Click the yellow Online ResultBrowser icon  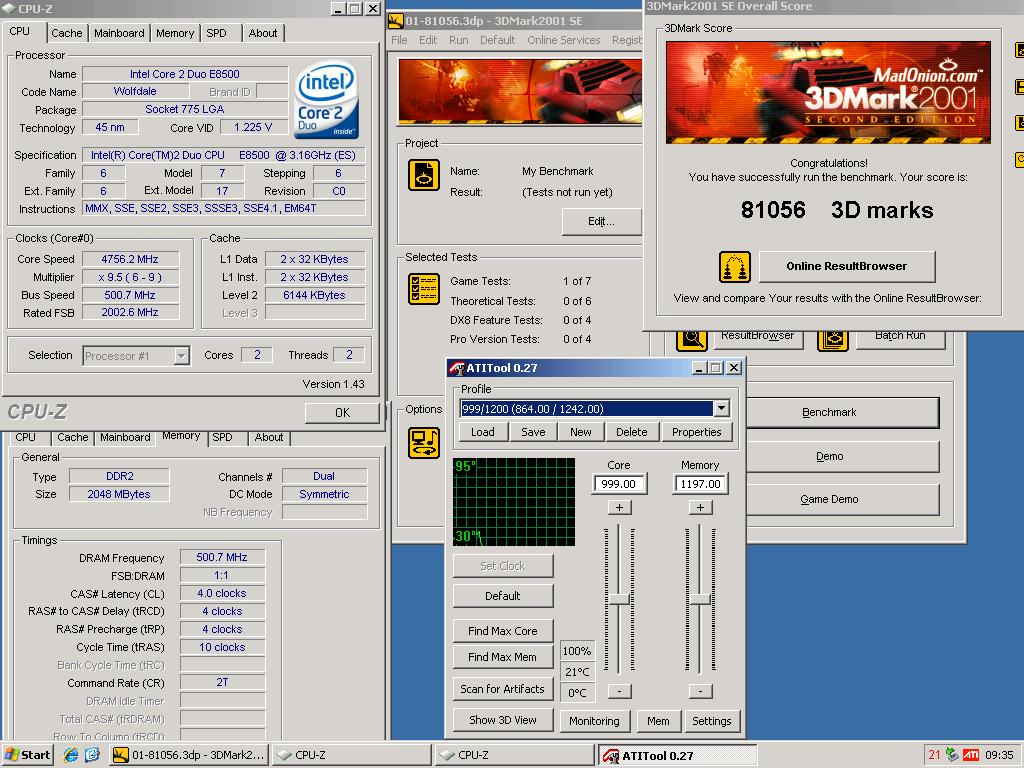735,266
